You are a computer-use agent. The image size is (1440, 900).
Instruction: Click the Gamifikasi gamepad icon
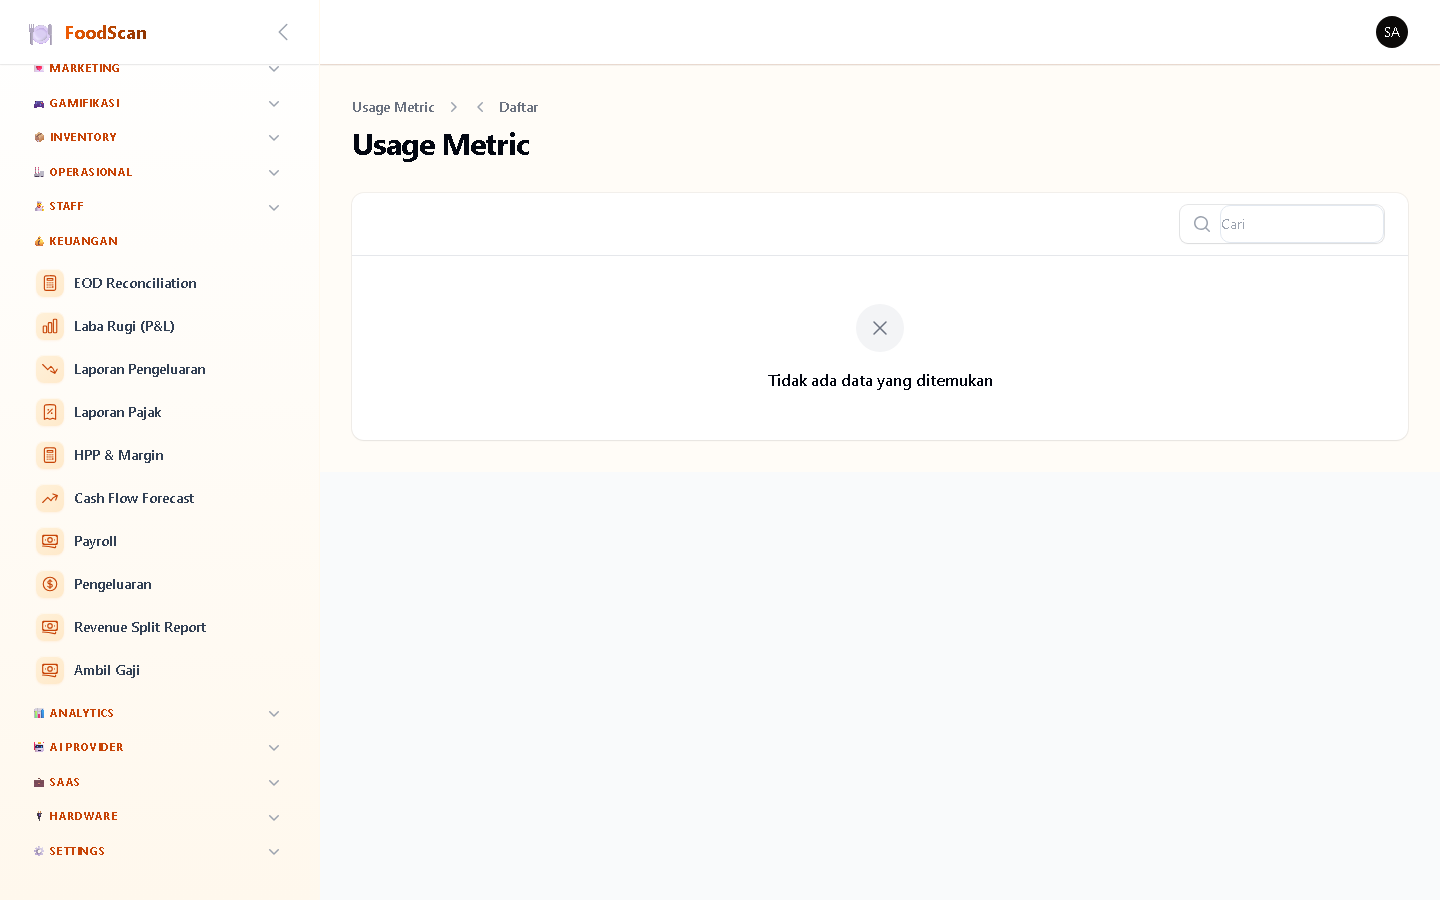[x=39, y=103]
